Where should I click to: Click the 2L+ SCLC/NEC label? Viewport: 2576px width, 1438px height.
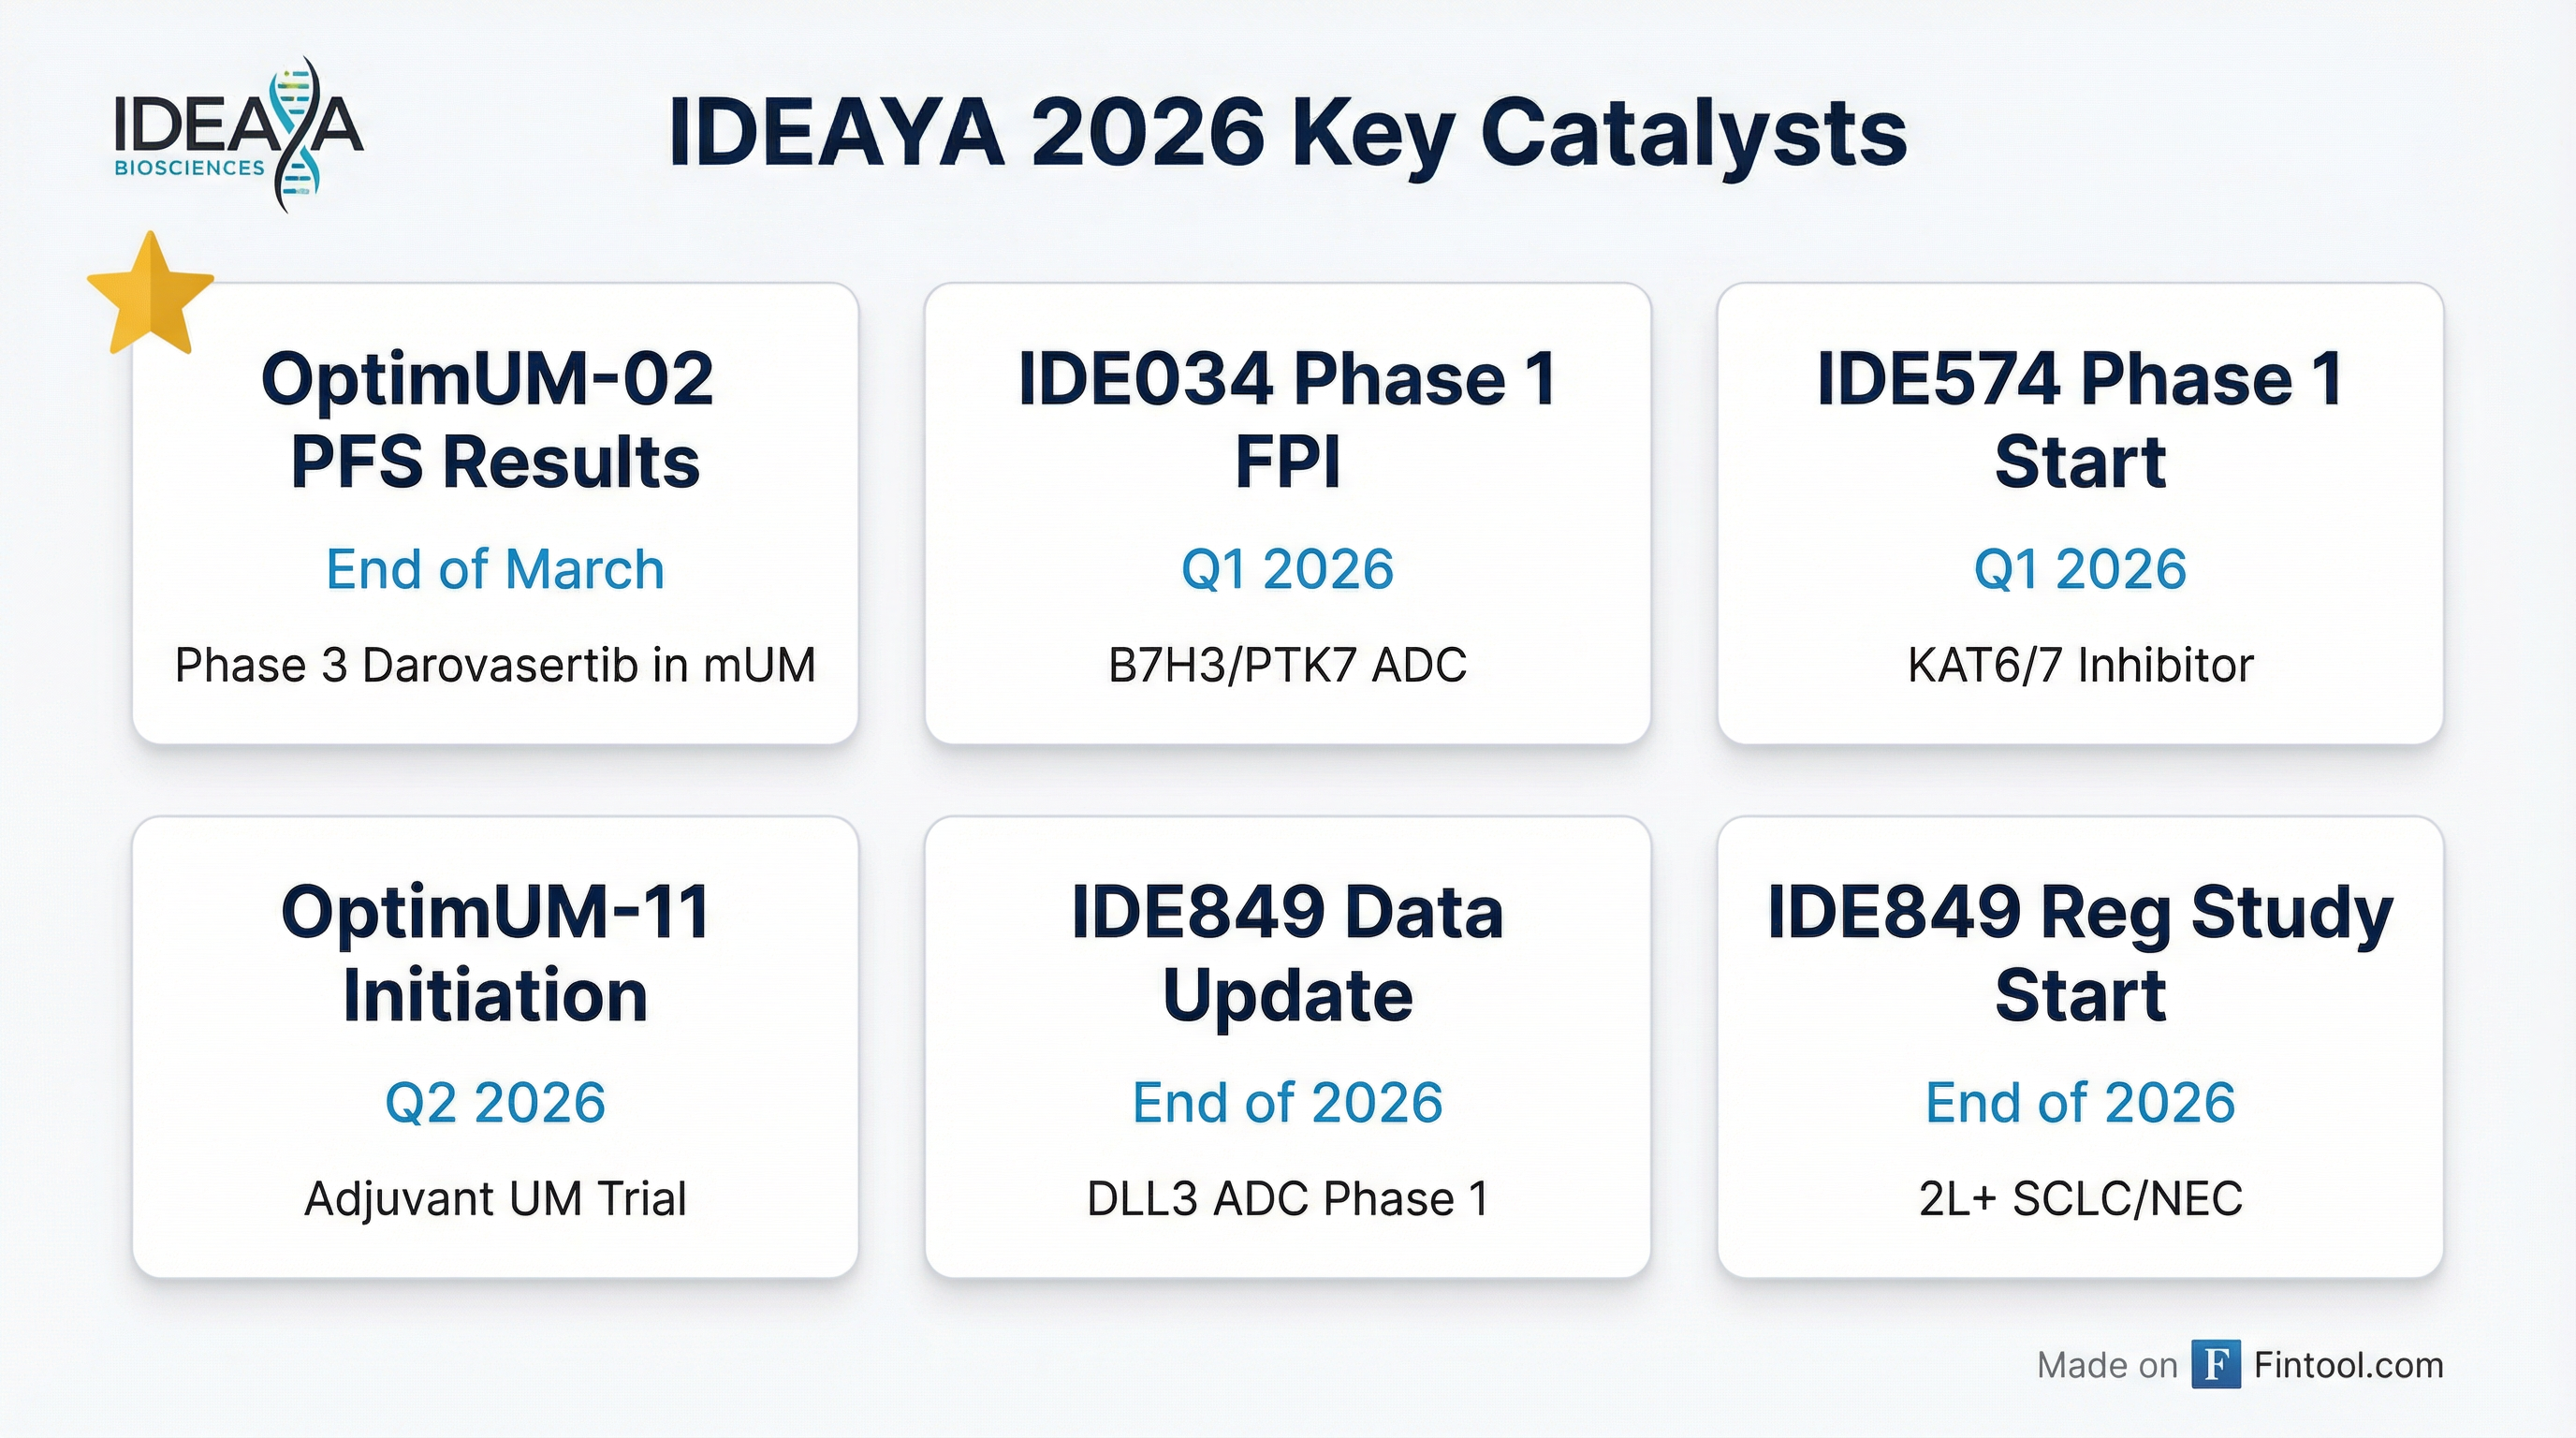[2080, 1198]
